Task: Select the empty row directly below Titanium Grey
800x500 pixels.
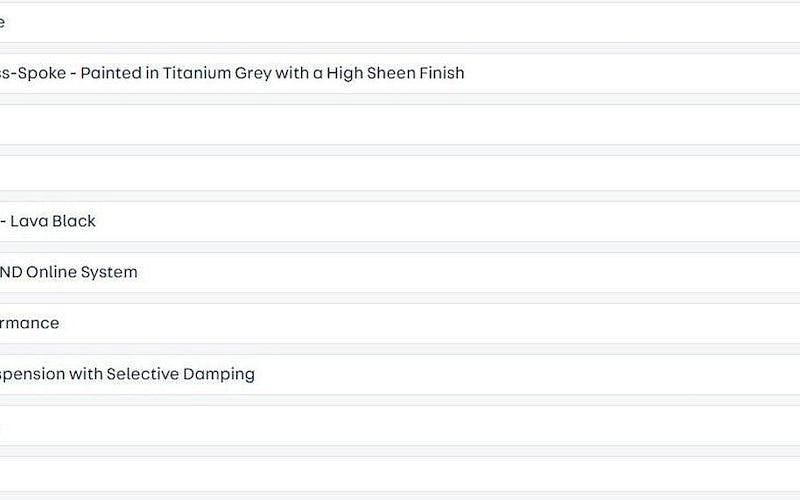Action: tap(400, 124)
